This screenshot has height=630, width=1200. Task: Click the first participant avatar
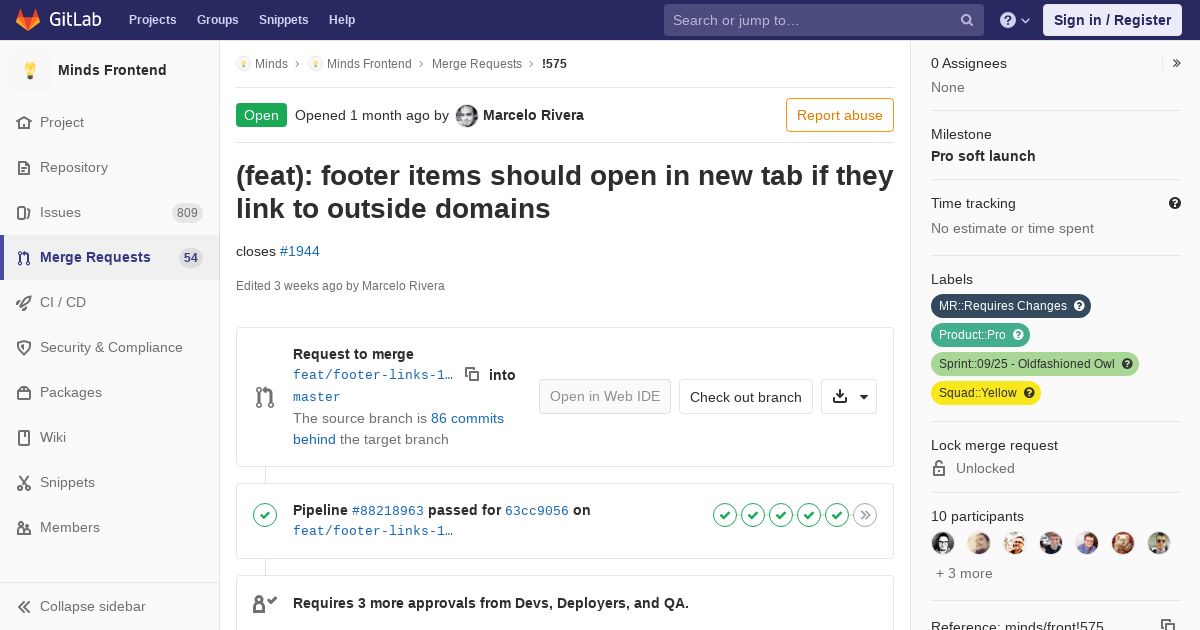point(943,543)
